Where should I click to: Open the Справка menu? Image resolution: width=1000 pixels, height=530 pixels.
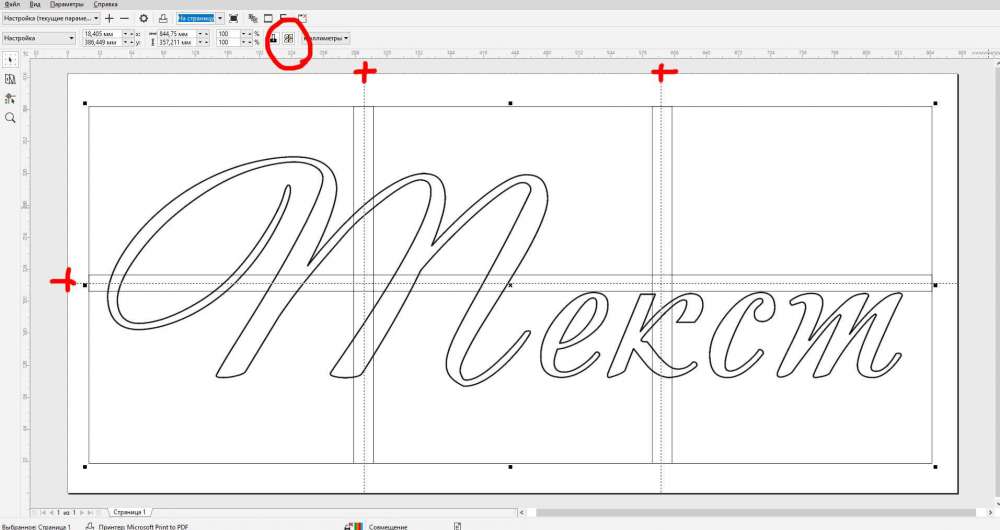point(105,4)
